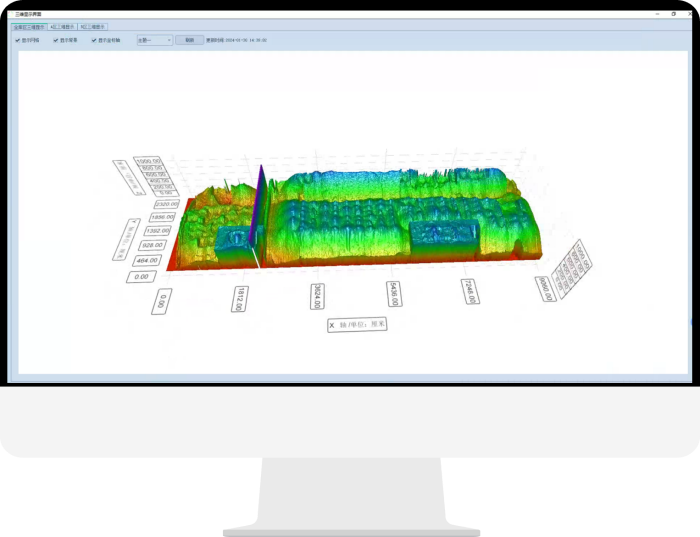Viewport: 700px width, 537px height.
Task: Switch to the 全库区三维显示 tab
Action: (x=29, y=27)
